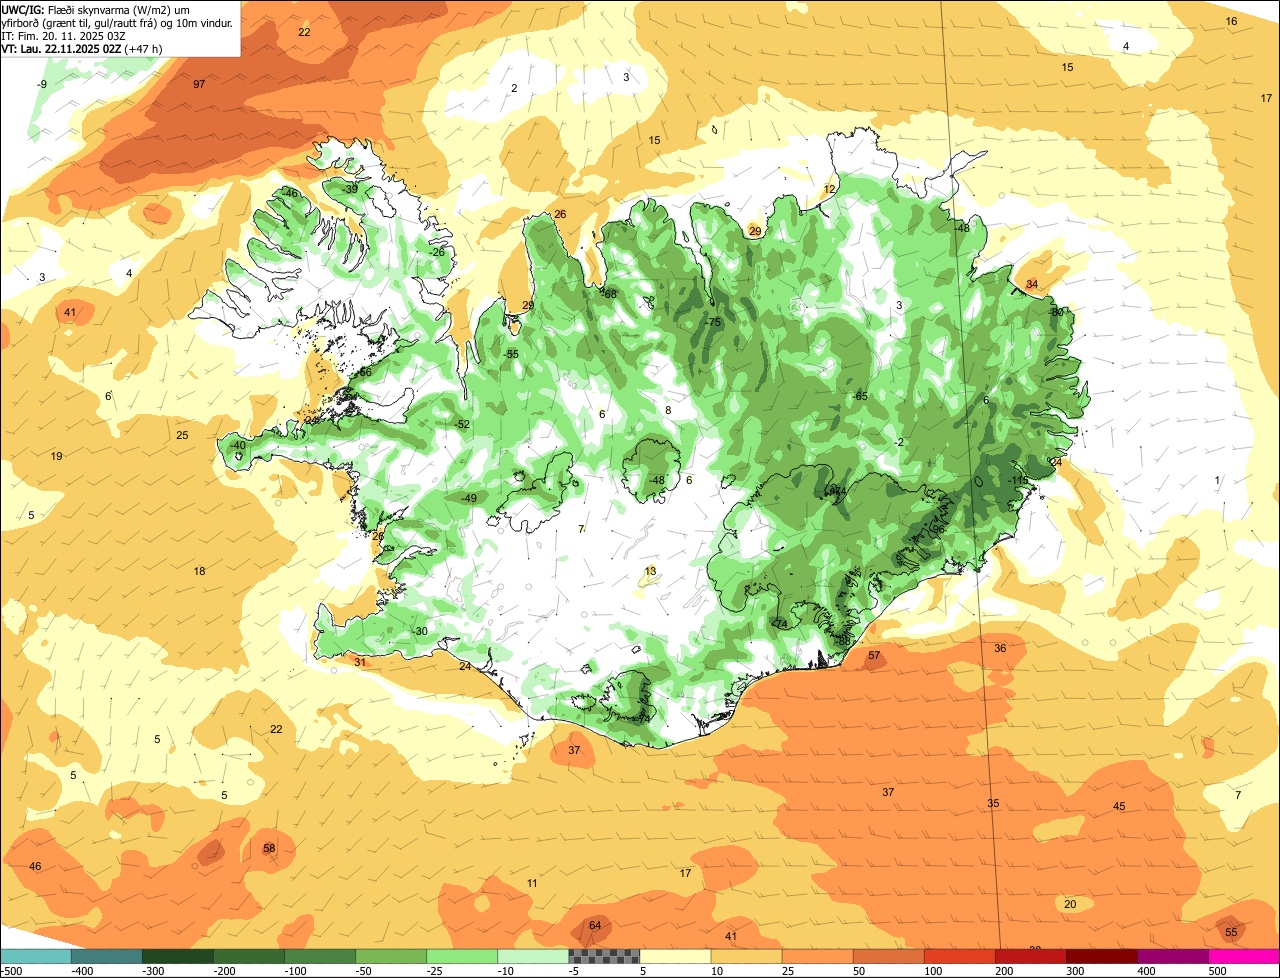Click the 100 legend scale label
Image resolution: width=1280 pixels, height=978 pixels.
(x=934, y=971)
